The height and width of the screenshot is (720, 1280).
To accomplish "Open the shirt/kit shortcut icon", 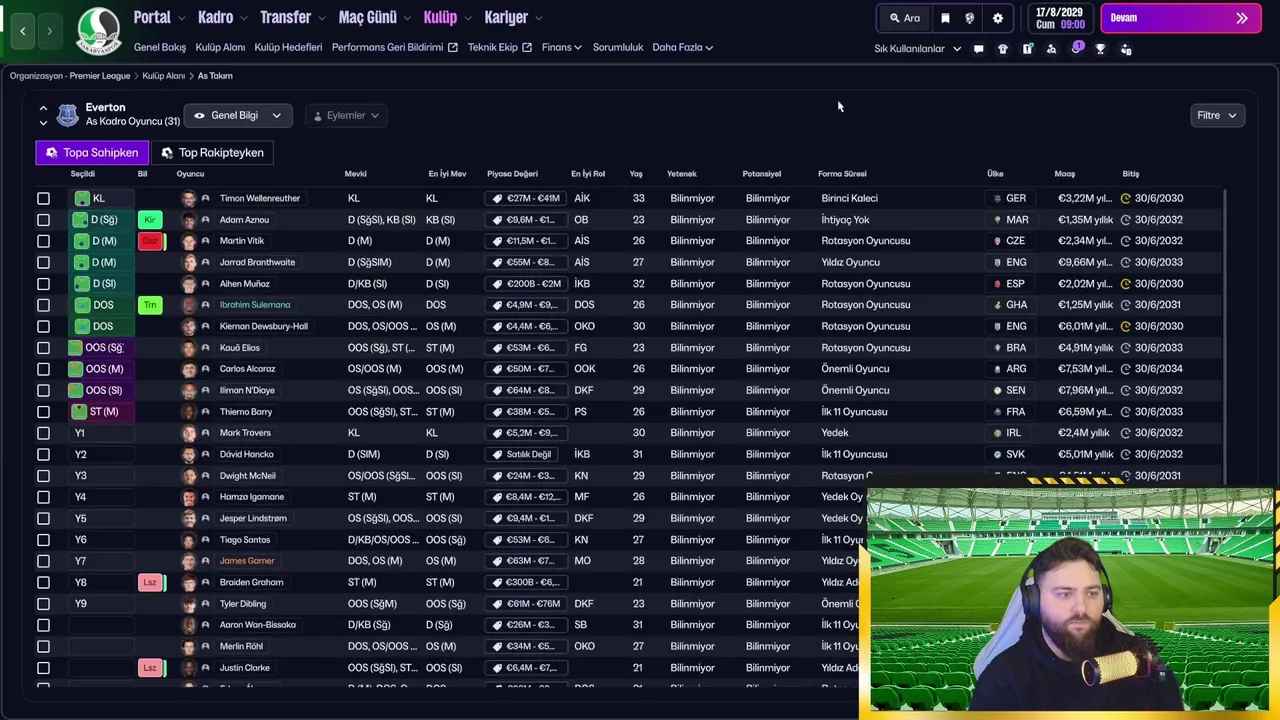I will (1003, 49).
